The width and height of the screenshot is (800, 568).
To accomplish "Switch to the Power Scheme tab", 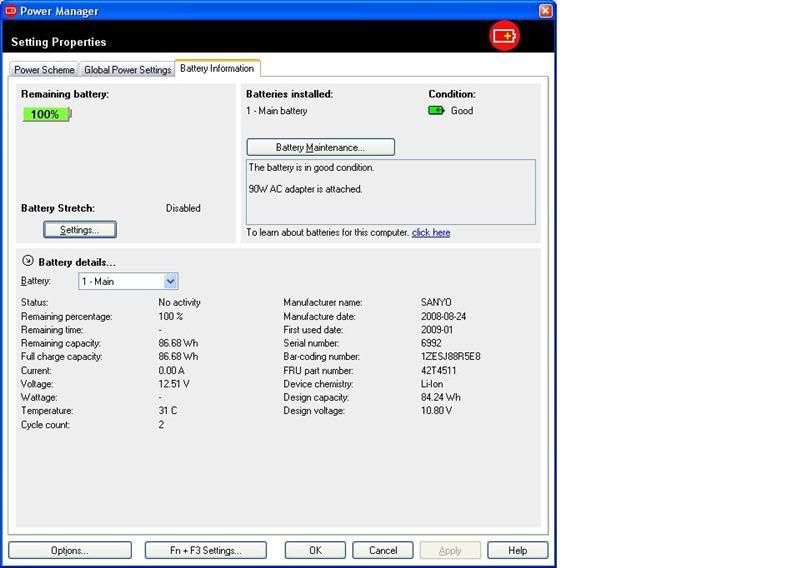I will 44,70.
